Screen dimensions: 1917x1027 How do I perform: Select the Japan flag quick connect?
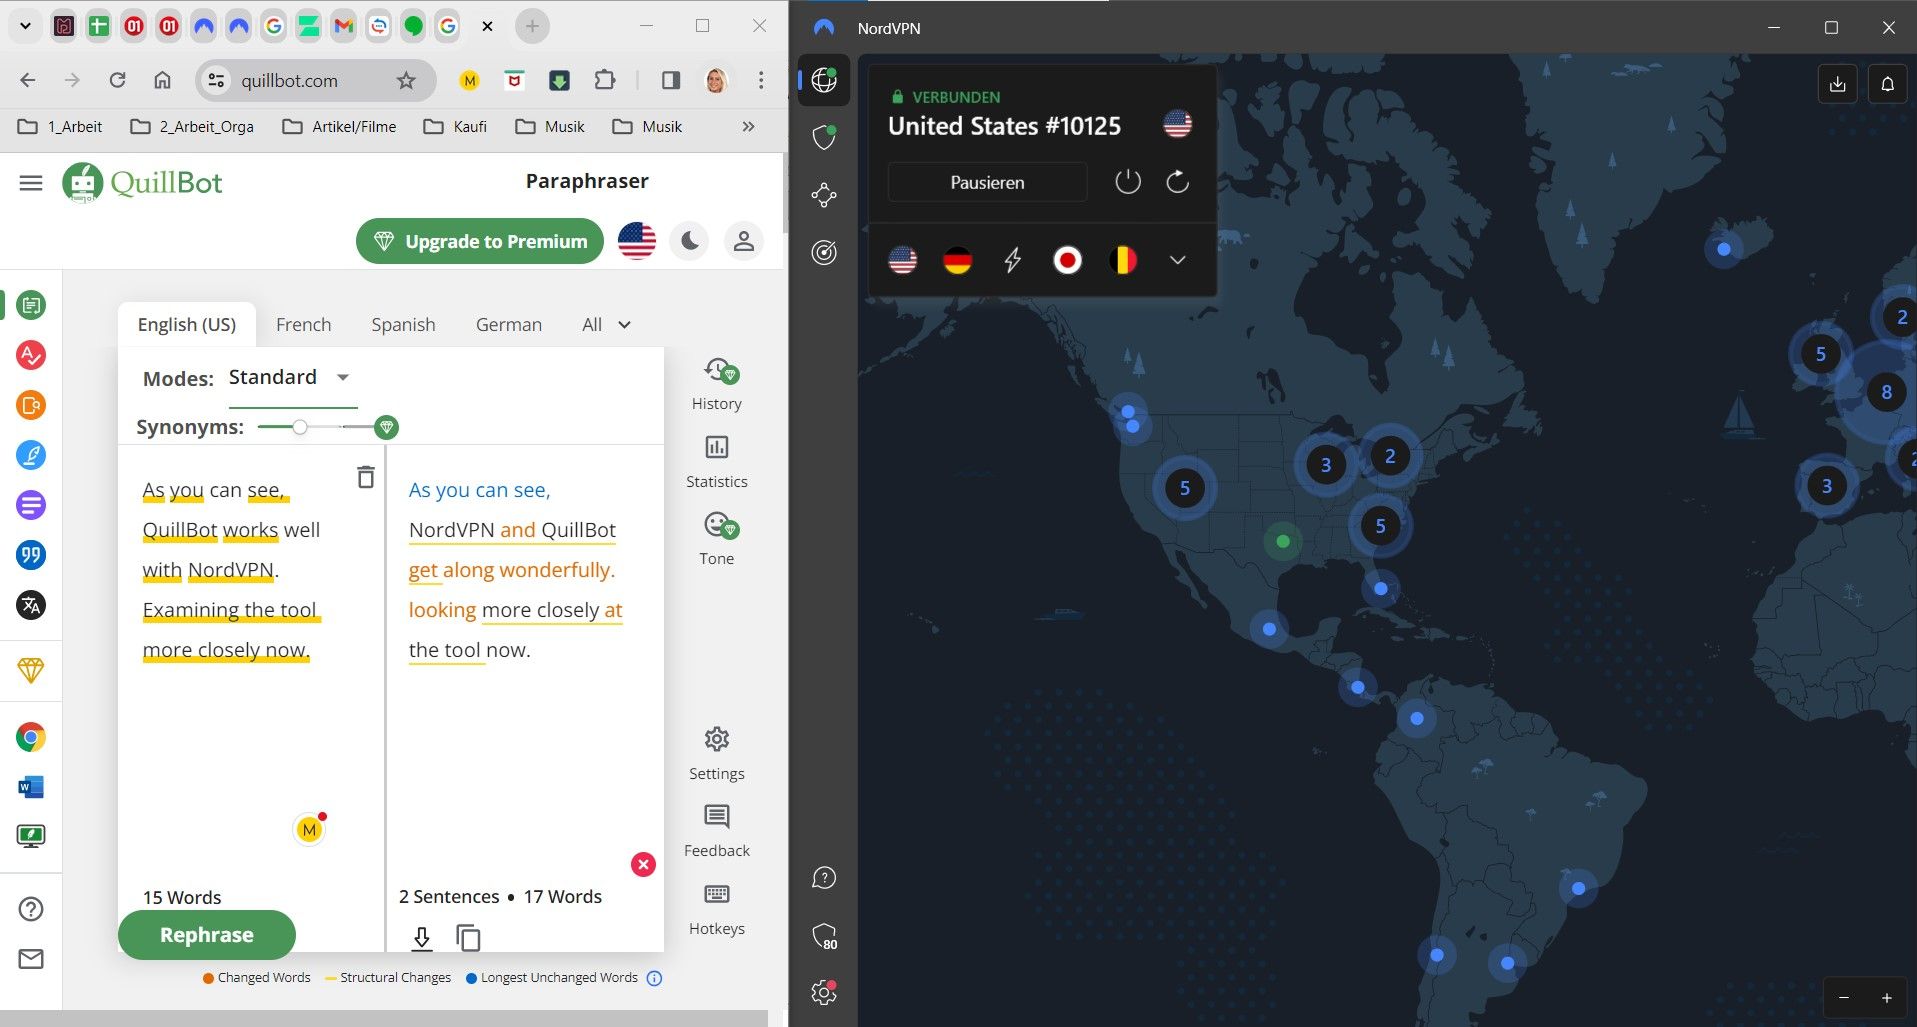[1068, 260]
